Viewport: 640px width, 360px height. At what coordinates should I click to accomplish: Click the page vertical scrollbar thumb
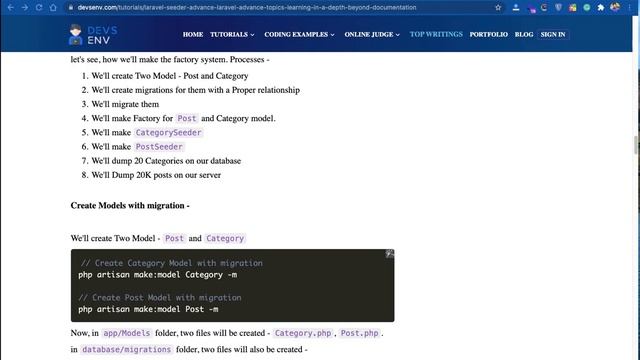[x=636, y=145]
